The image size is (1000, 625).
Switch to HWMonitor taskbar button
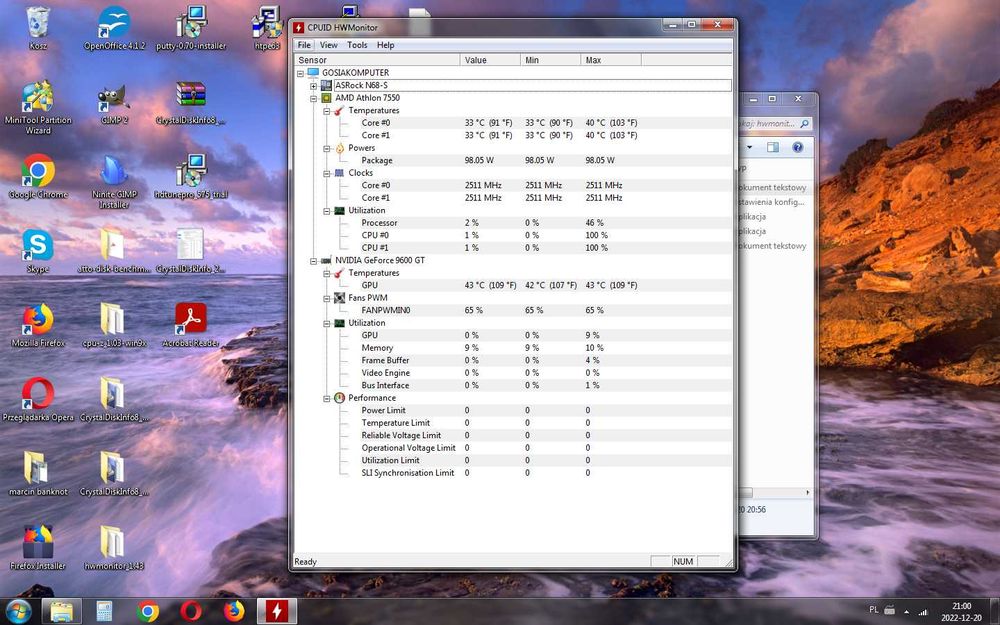point(277,611)
